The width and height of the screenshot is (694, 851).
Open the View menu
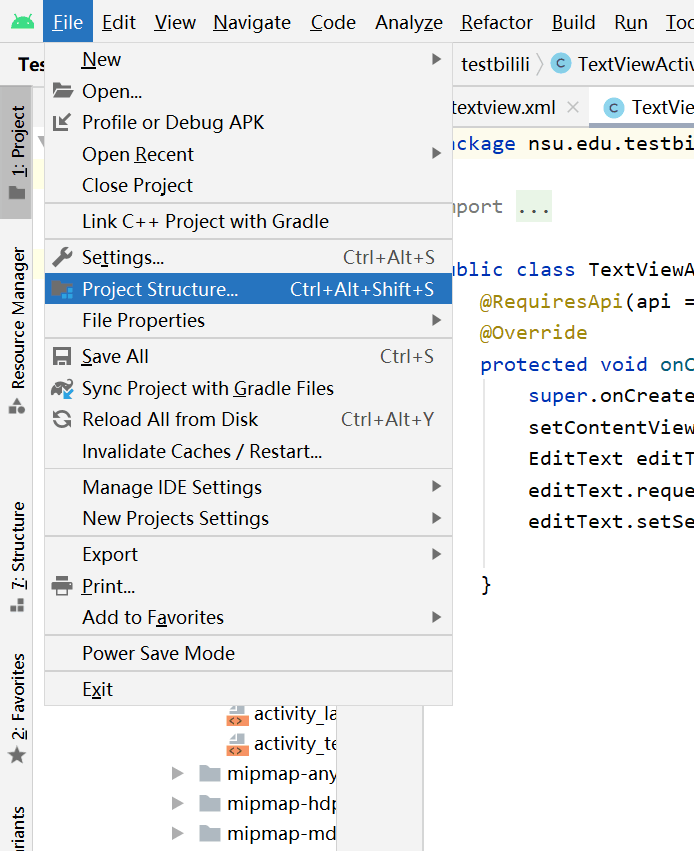coord(175,22)
